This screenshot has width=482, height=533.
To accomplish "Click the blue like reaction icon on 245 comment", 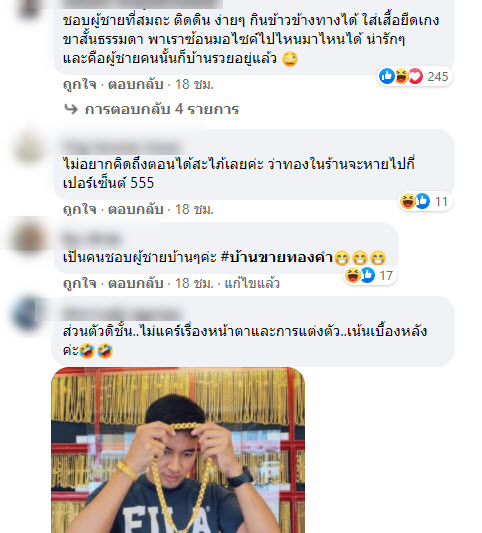I will click(x=387, y=76).
